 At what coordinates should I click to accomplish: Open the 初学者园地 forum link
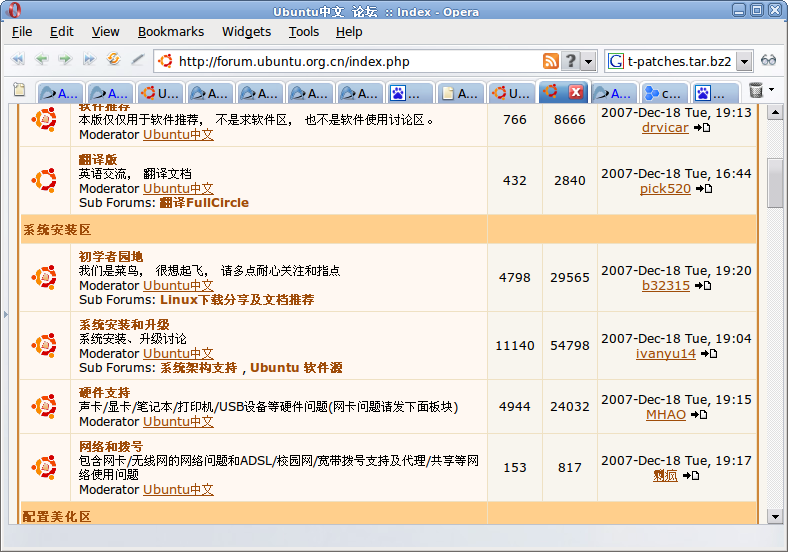coord(111,257)
